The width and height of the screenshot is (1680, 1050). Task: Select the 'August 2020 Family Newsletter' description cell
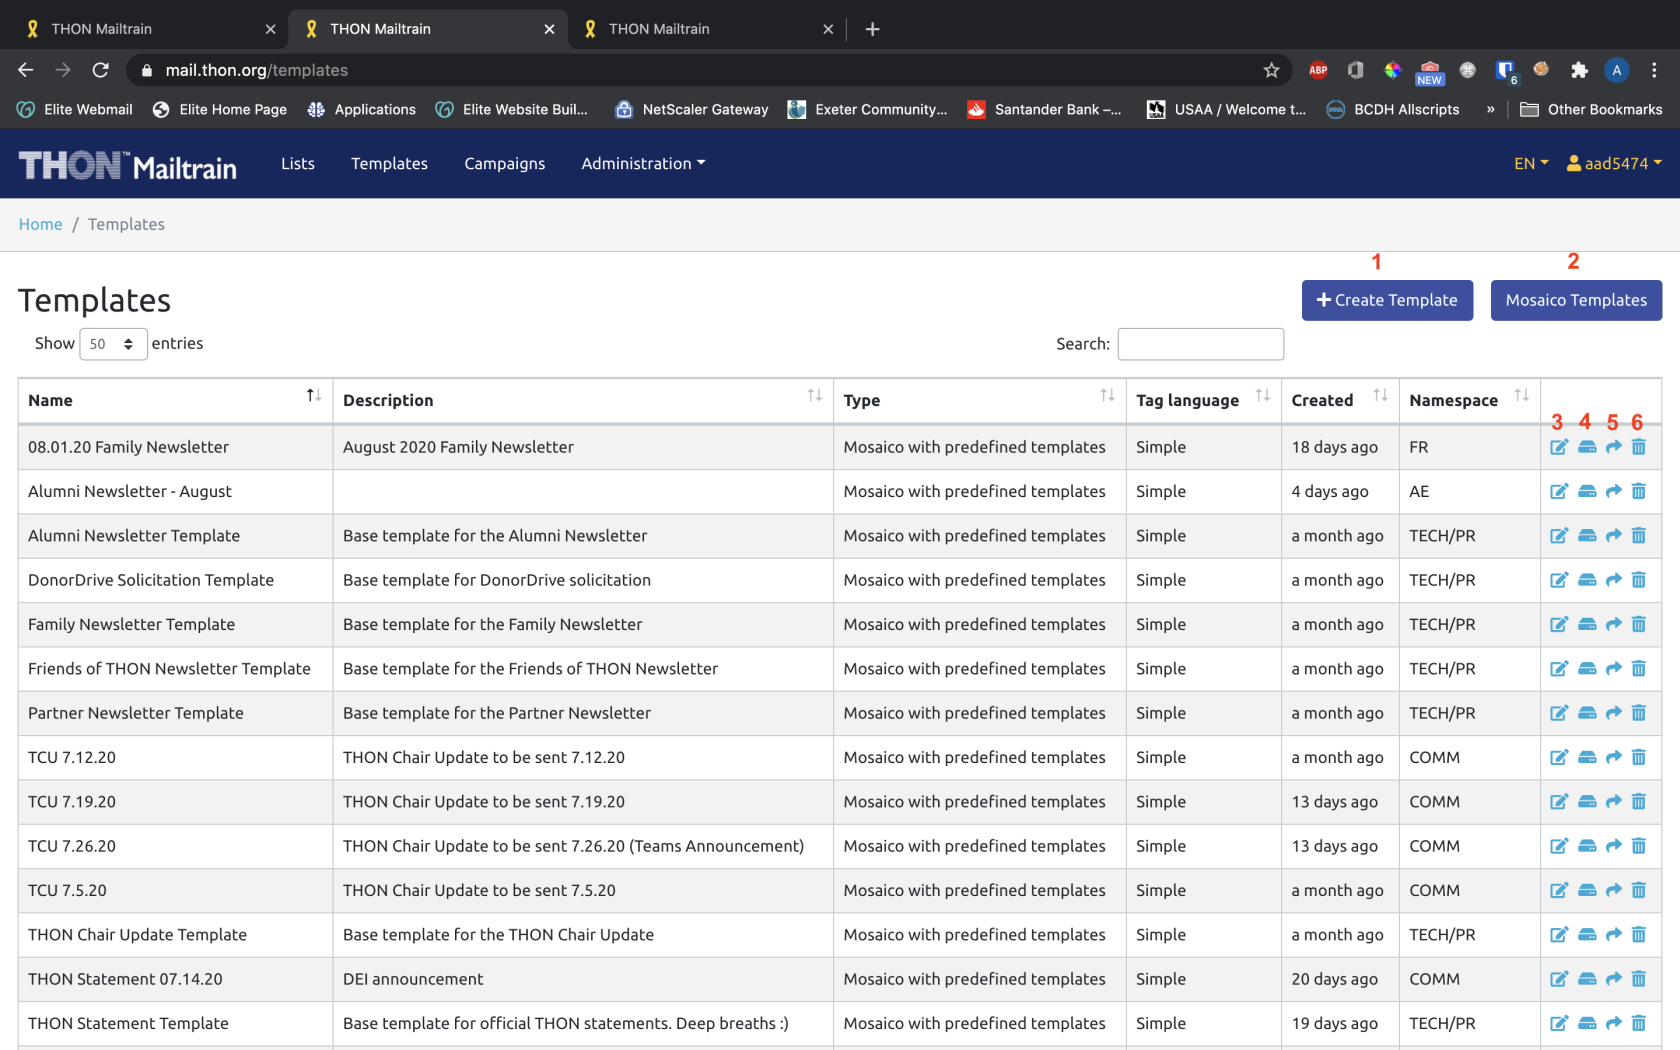point(583,447)
